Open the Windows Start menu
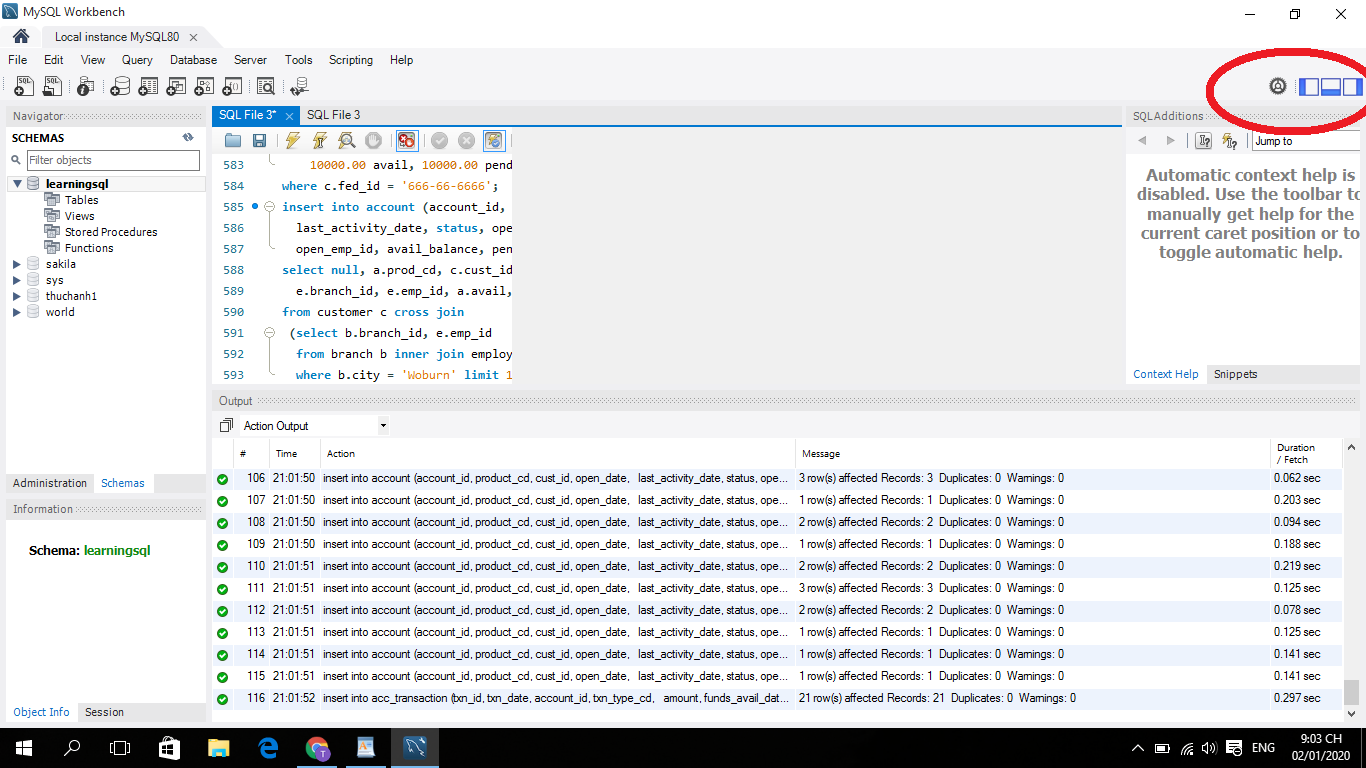 [x=23, y=747]
